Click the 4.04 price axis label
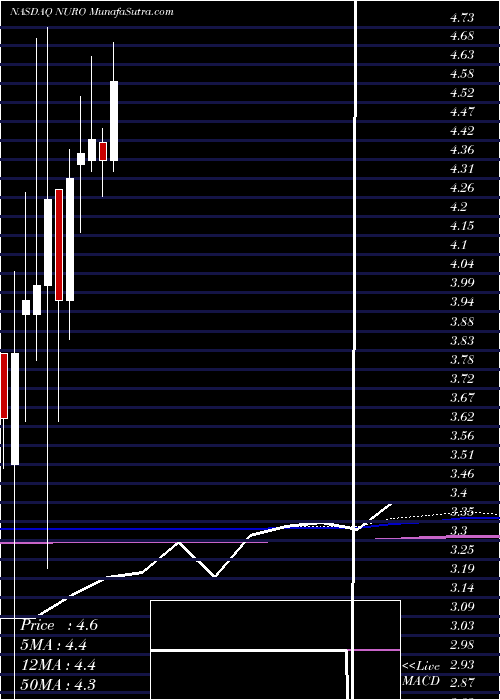The image size is (500, 700). click(x=462, y=264)
